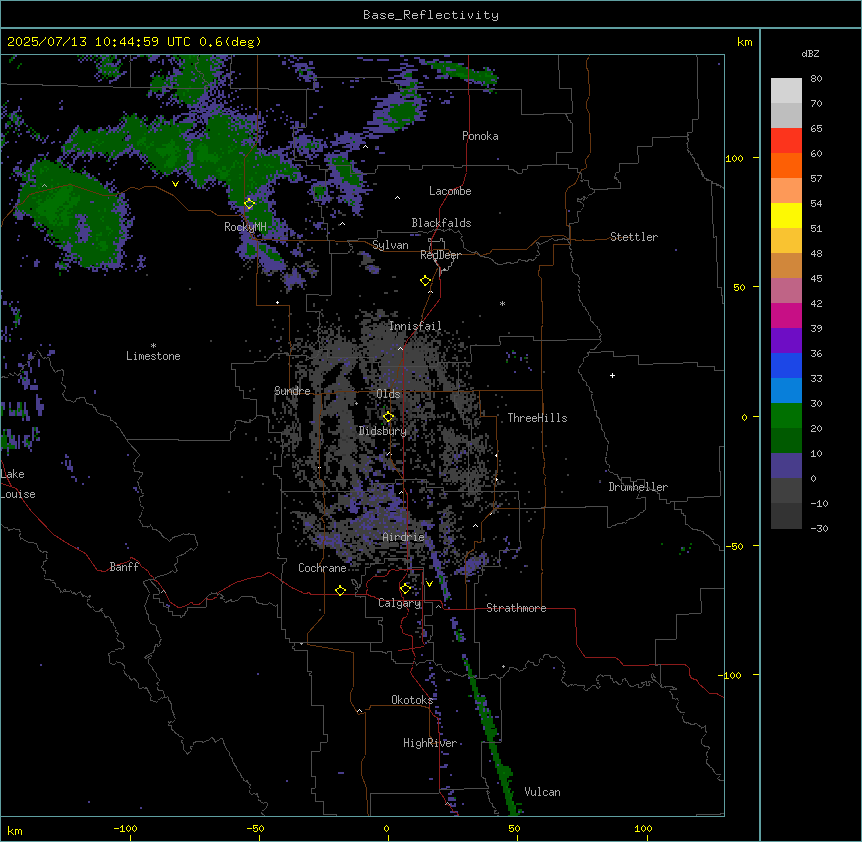
Task: Click the Didsbury town label
Action: pyautogui.click(x=383, y=431)
